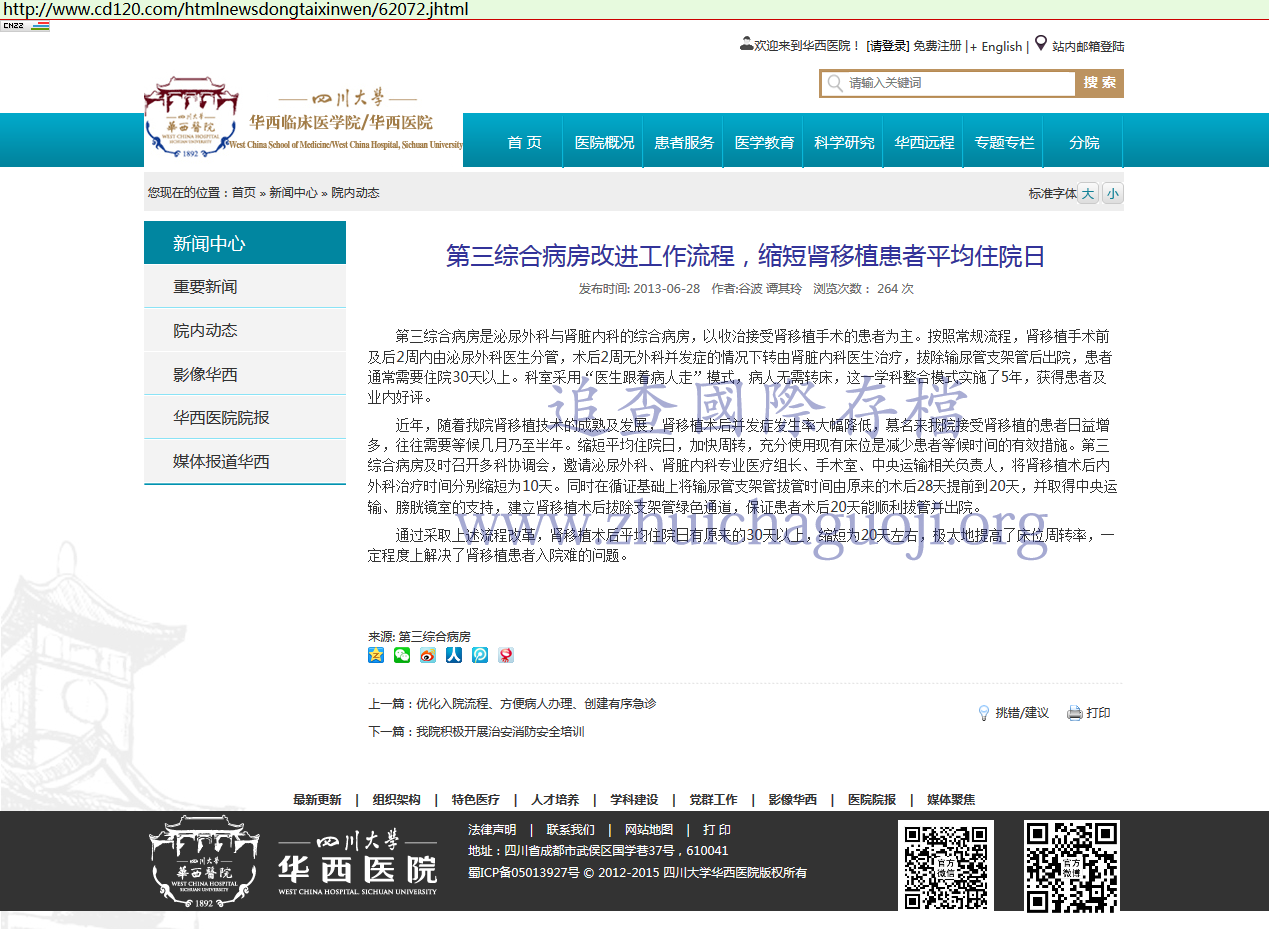Click the West China Hospital header logo
Image resolution: width=1269 pixels, height=929 pixels.
[303, 120]
